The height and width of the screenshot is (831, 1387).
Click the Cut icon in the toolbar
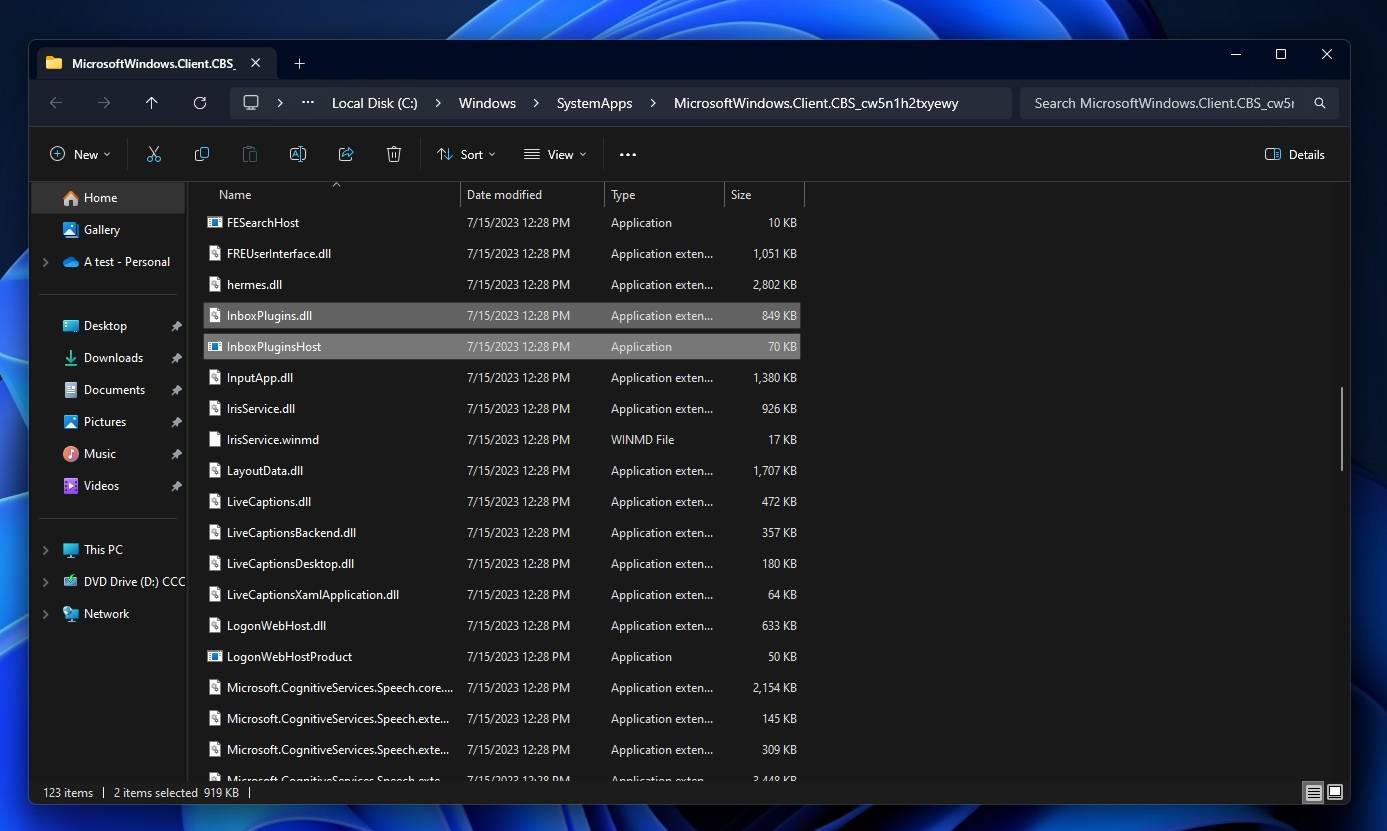pyautogui.click(x=153, y=154)
